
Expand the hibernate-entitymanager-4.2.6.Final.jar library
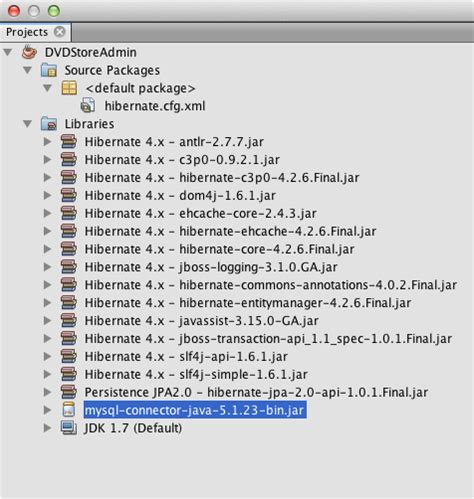(47, 303)
